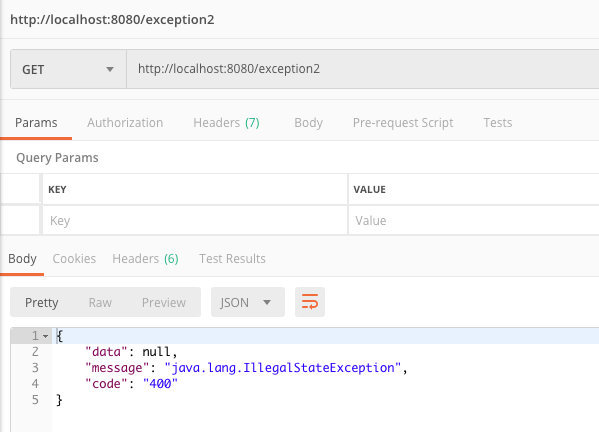Select the Pretty view button
Screen dimensions: 599x432
click(x=42, y=303)
